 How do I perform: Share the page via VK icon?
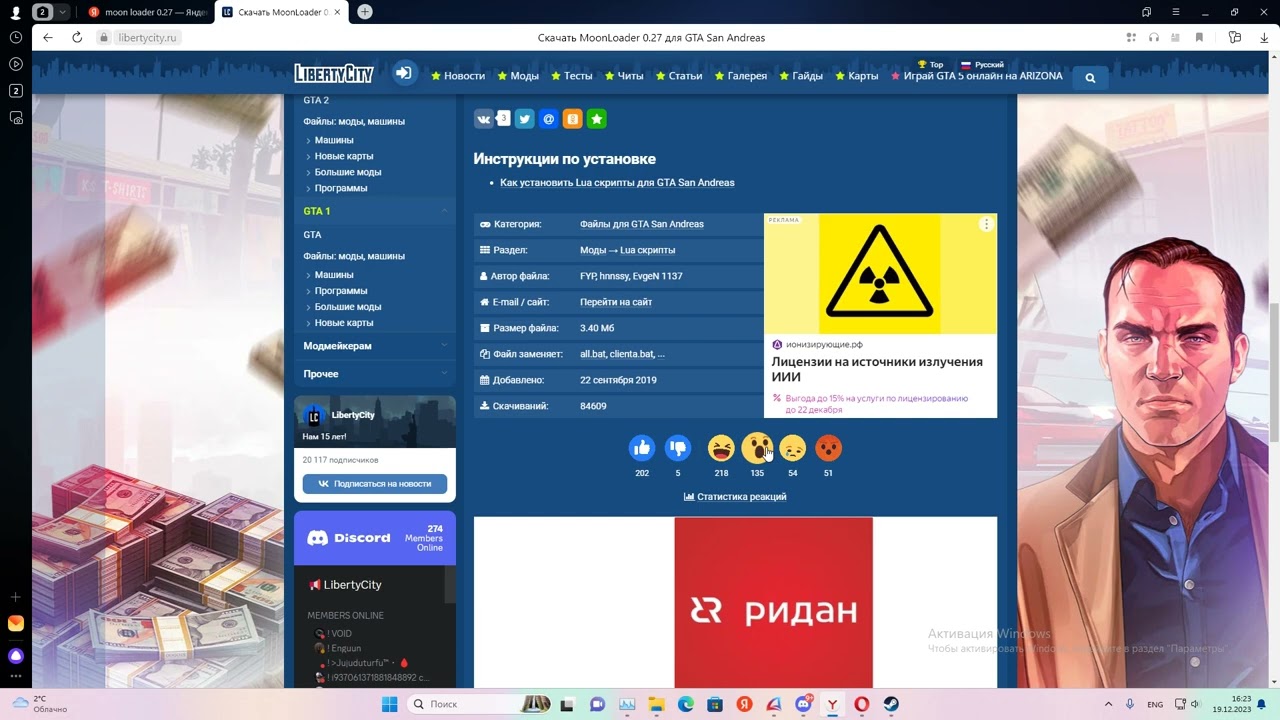point(484,119)
